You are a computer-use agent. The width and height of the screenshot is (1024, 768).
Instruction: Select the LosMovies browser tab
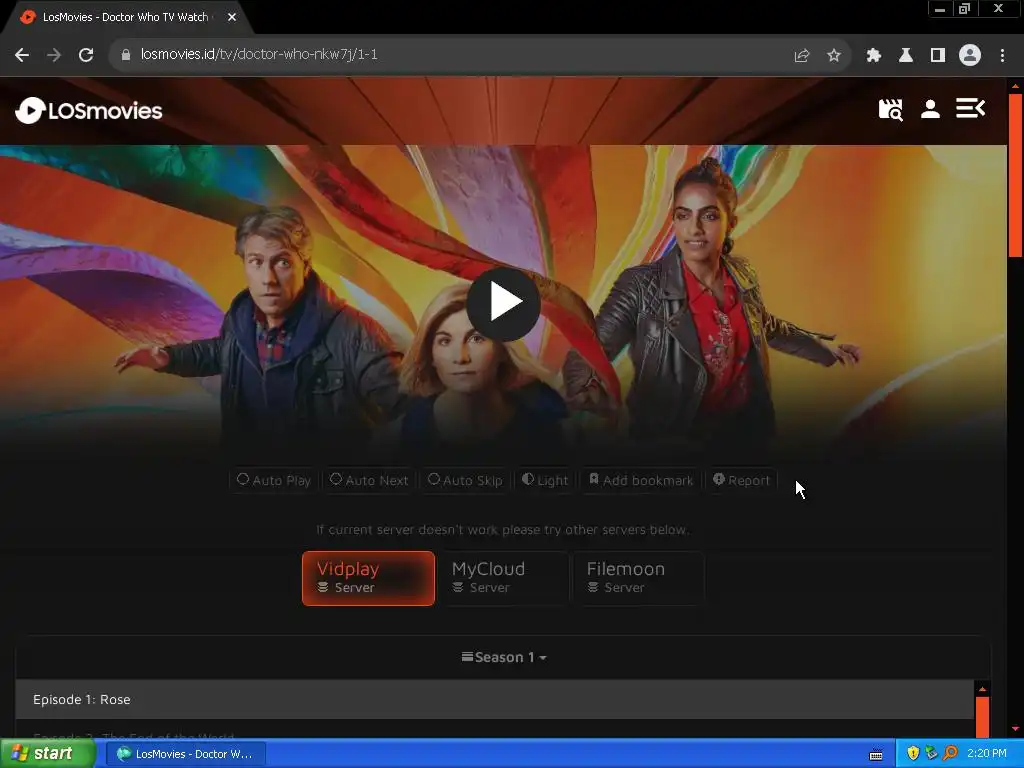coord(123,17)
